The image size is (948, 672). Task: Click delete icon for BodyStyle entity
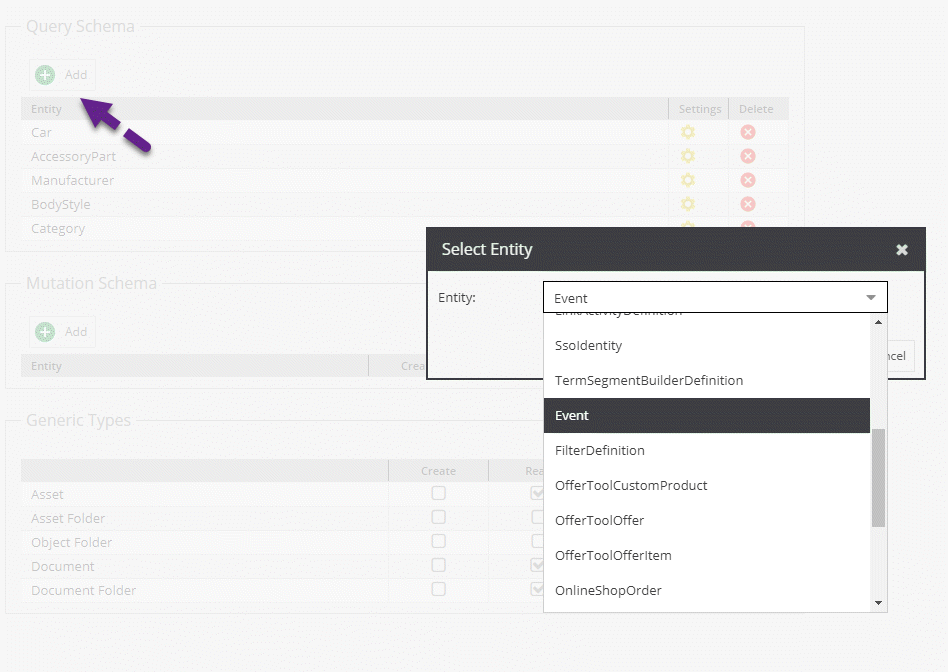point(747,204)
